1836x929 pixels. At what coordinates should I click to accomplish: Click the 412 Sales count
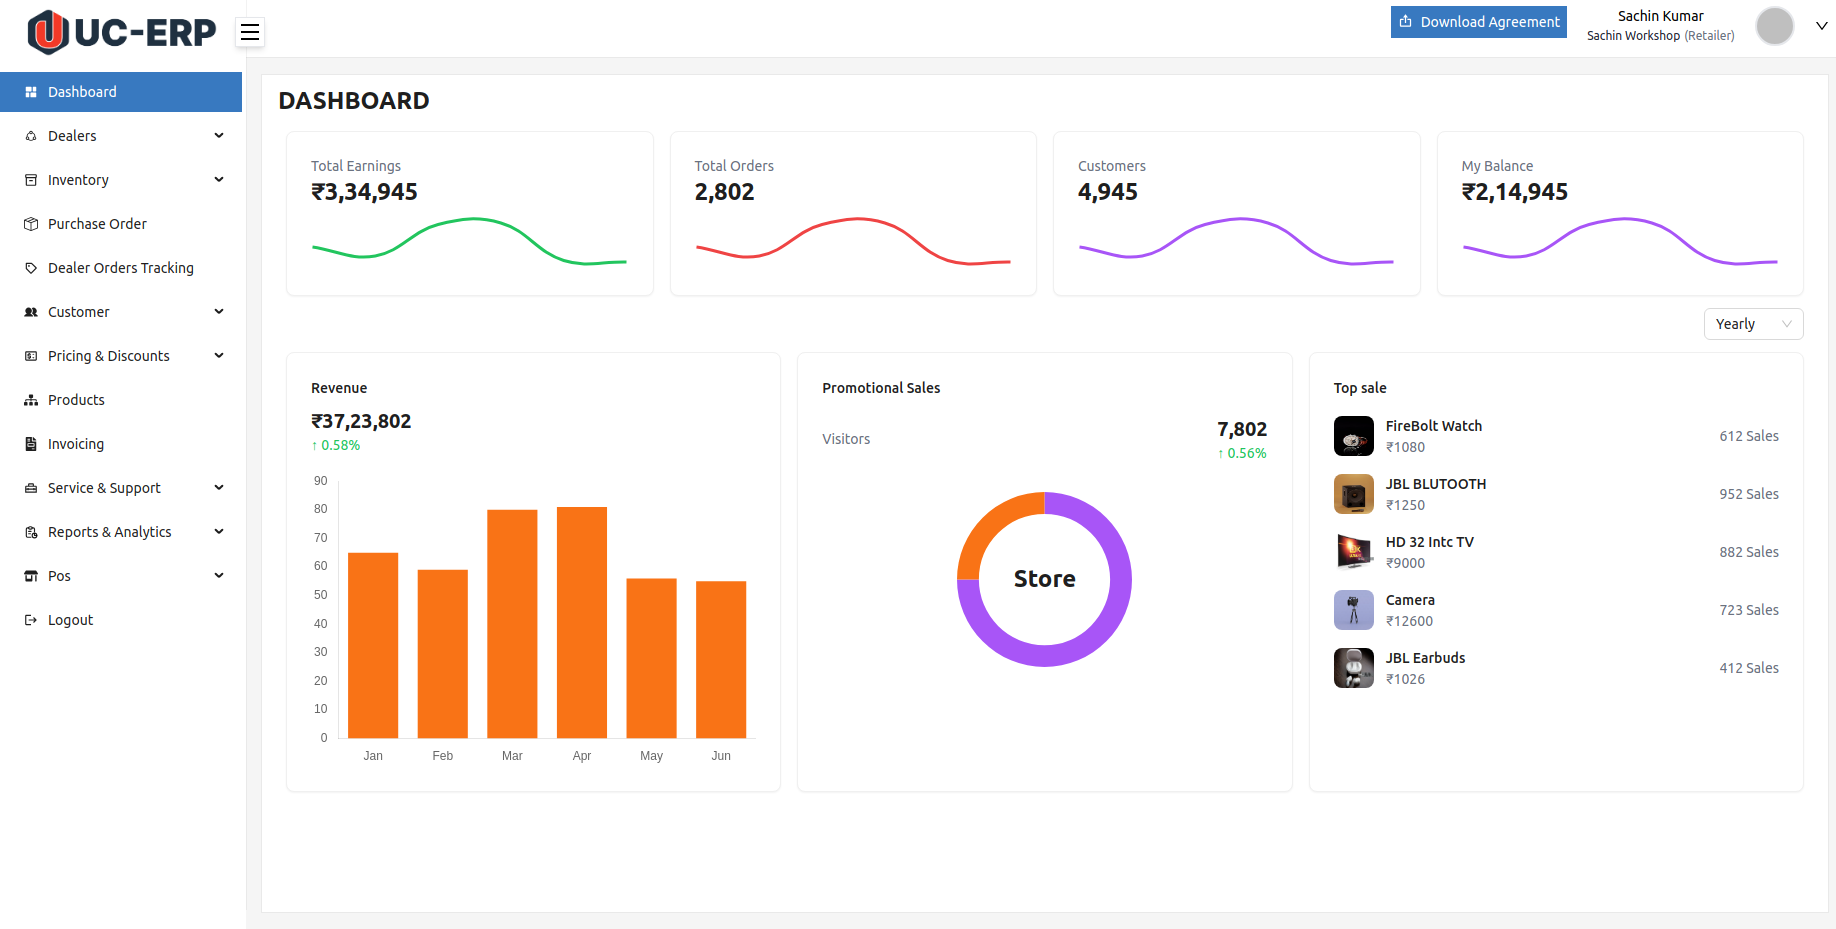pyautogui.click(x=1749, y=668)
